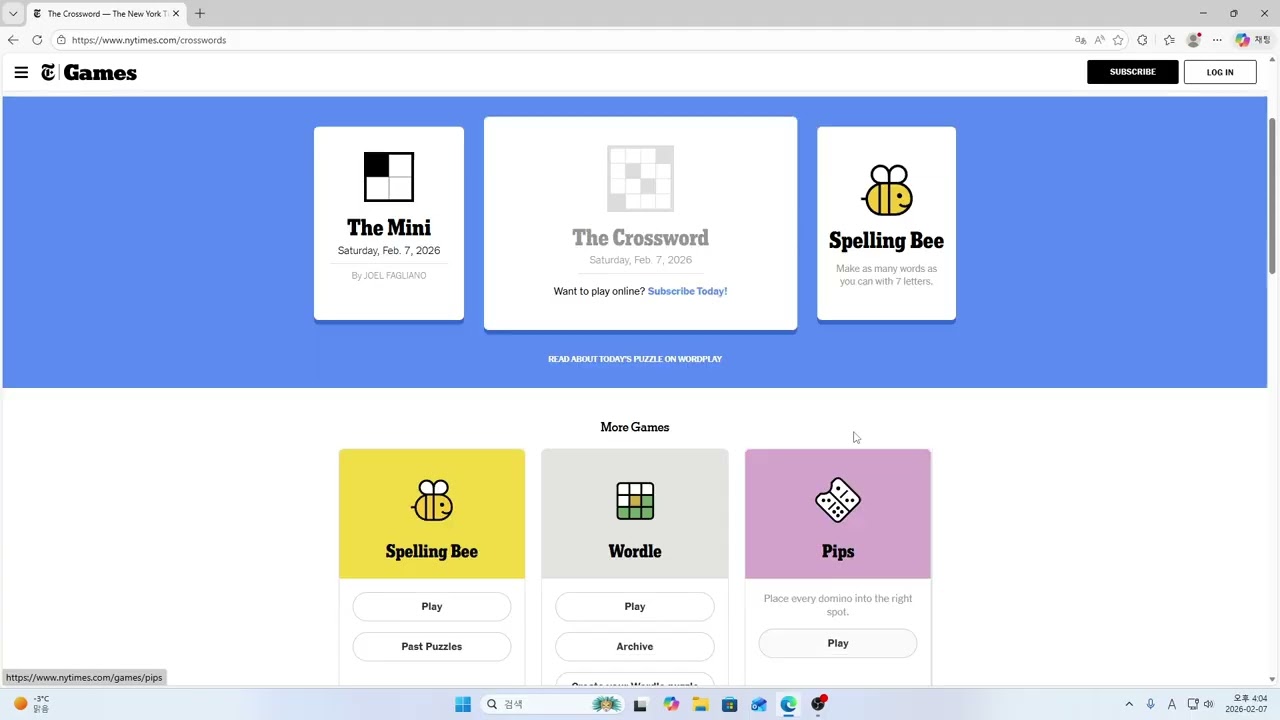1280x720 pixels.
Task: Play Spelling Bee with the Play button
Action: pyautogui.click(x=432, y=606)
